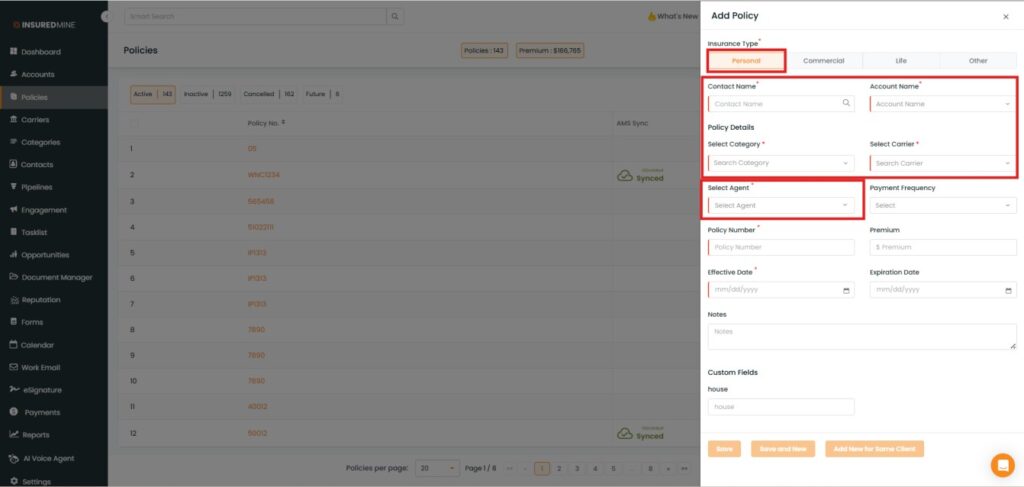Switch to the Cancelled policies tab
1024x487 pixels.
[x=268, y=94]
